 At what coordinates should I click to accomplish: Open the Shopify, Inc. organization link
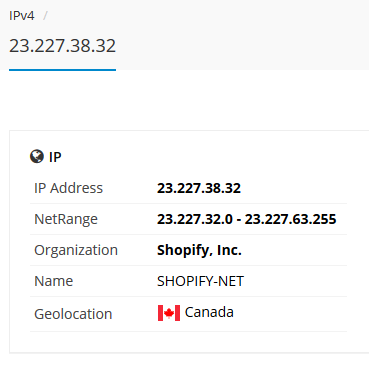199,250
